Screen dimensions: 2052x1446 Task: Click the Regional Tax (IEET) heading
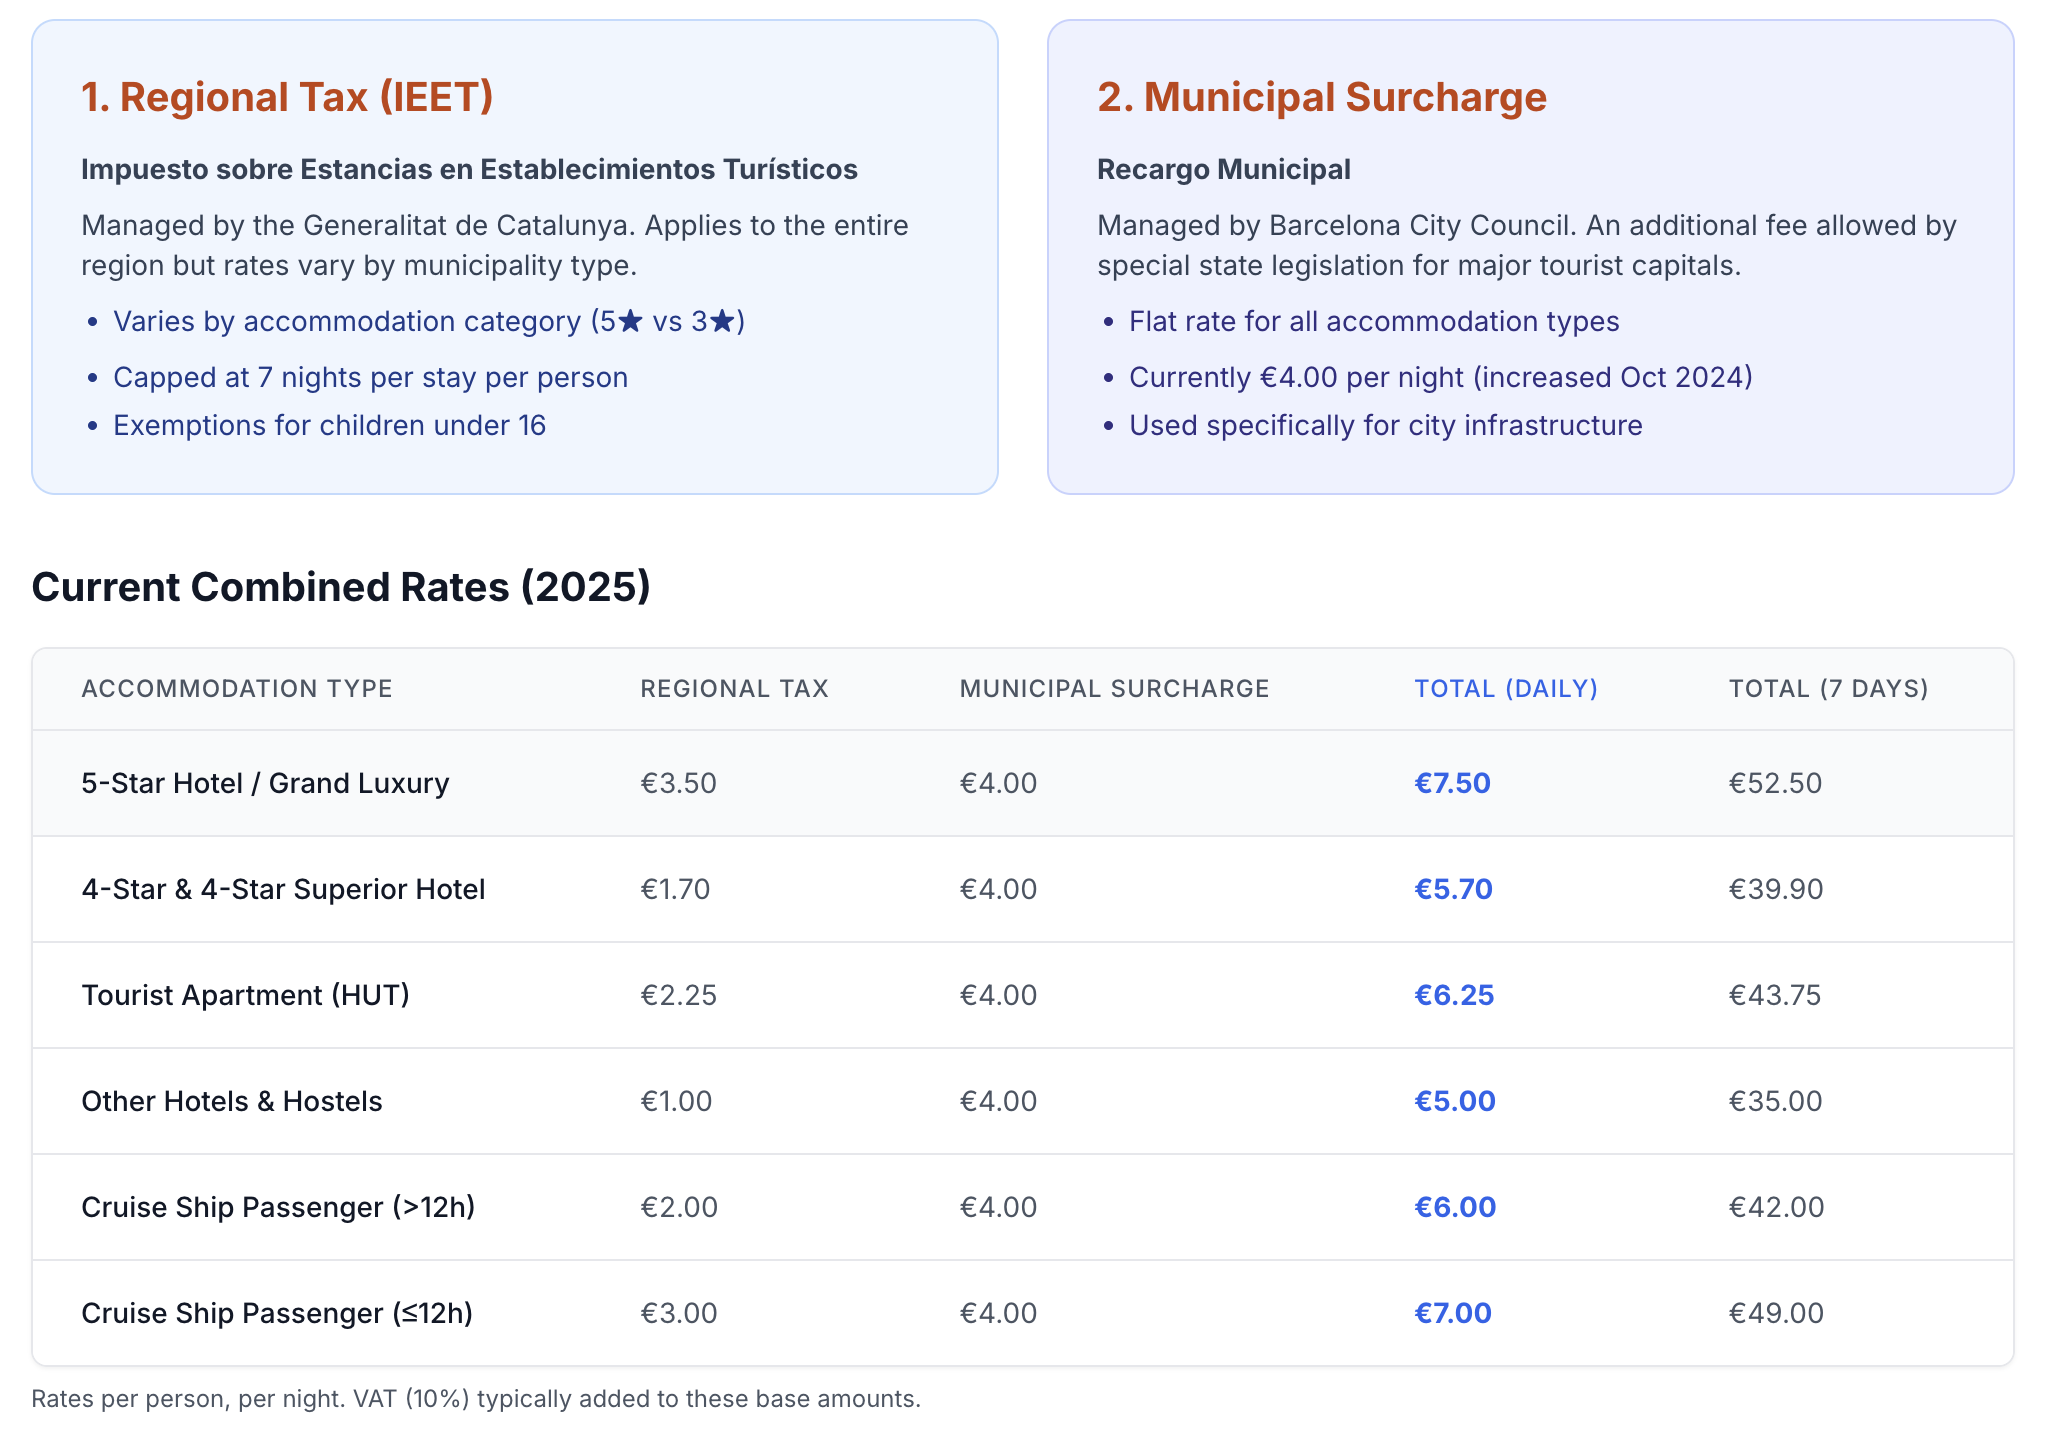(287, 97)
